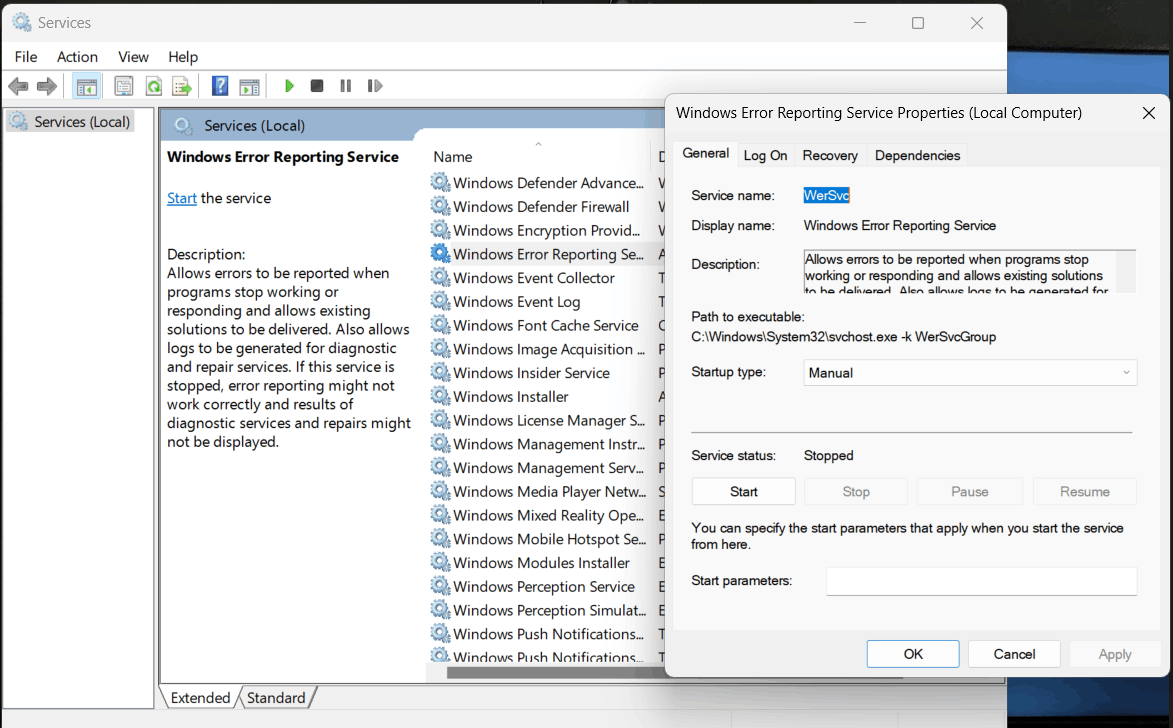Click the horizontal scrollbar of the services list
Screen dimensions: 1173x728
pyautogui.click(x=556, y=673)
